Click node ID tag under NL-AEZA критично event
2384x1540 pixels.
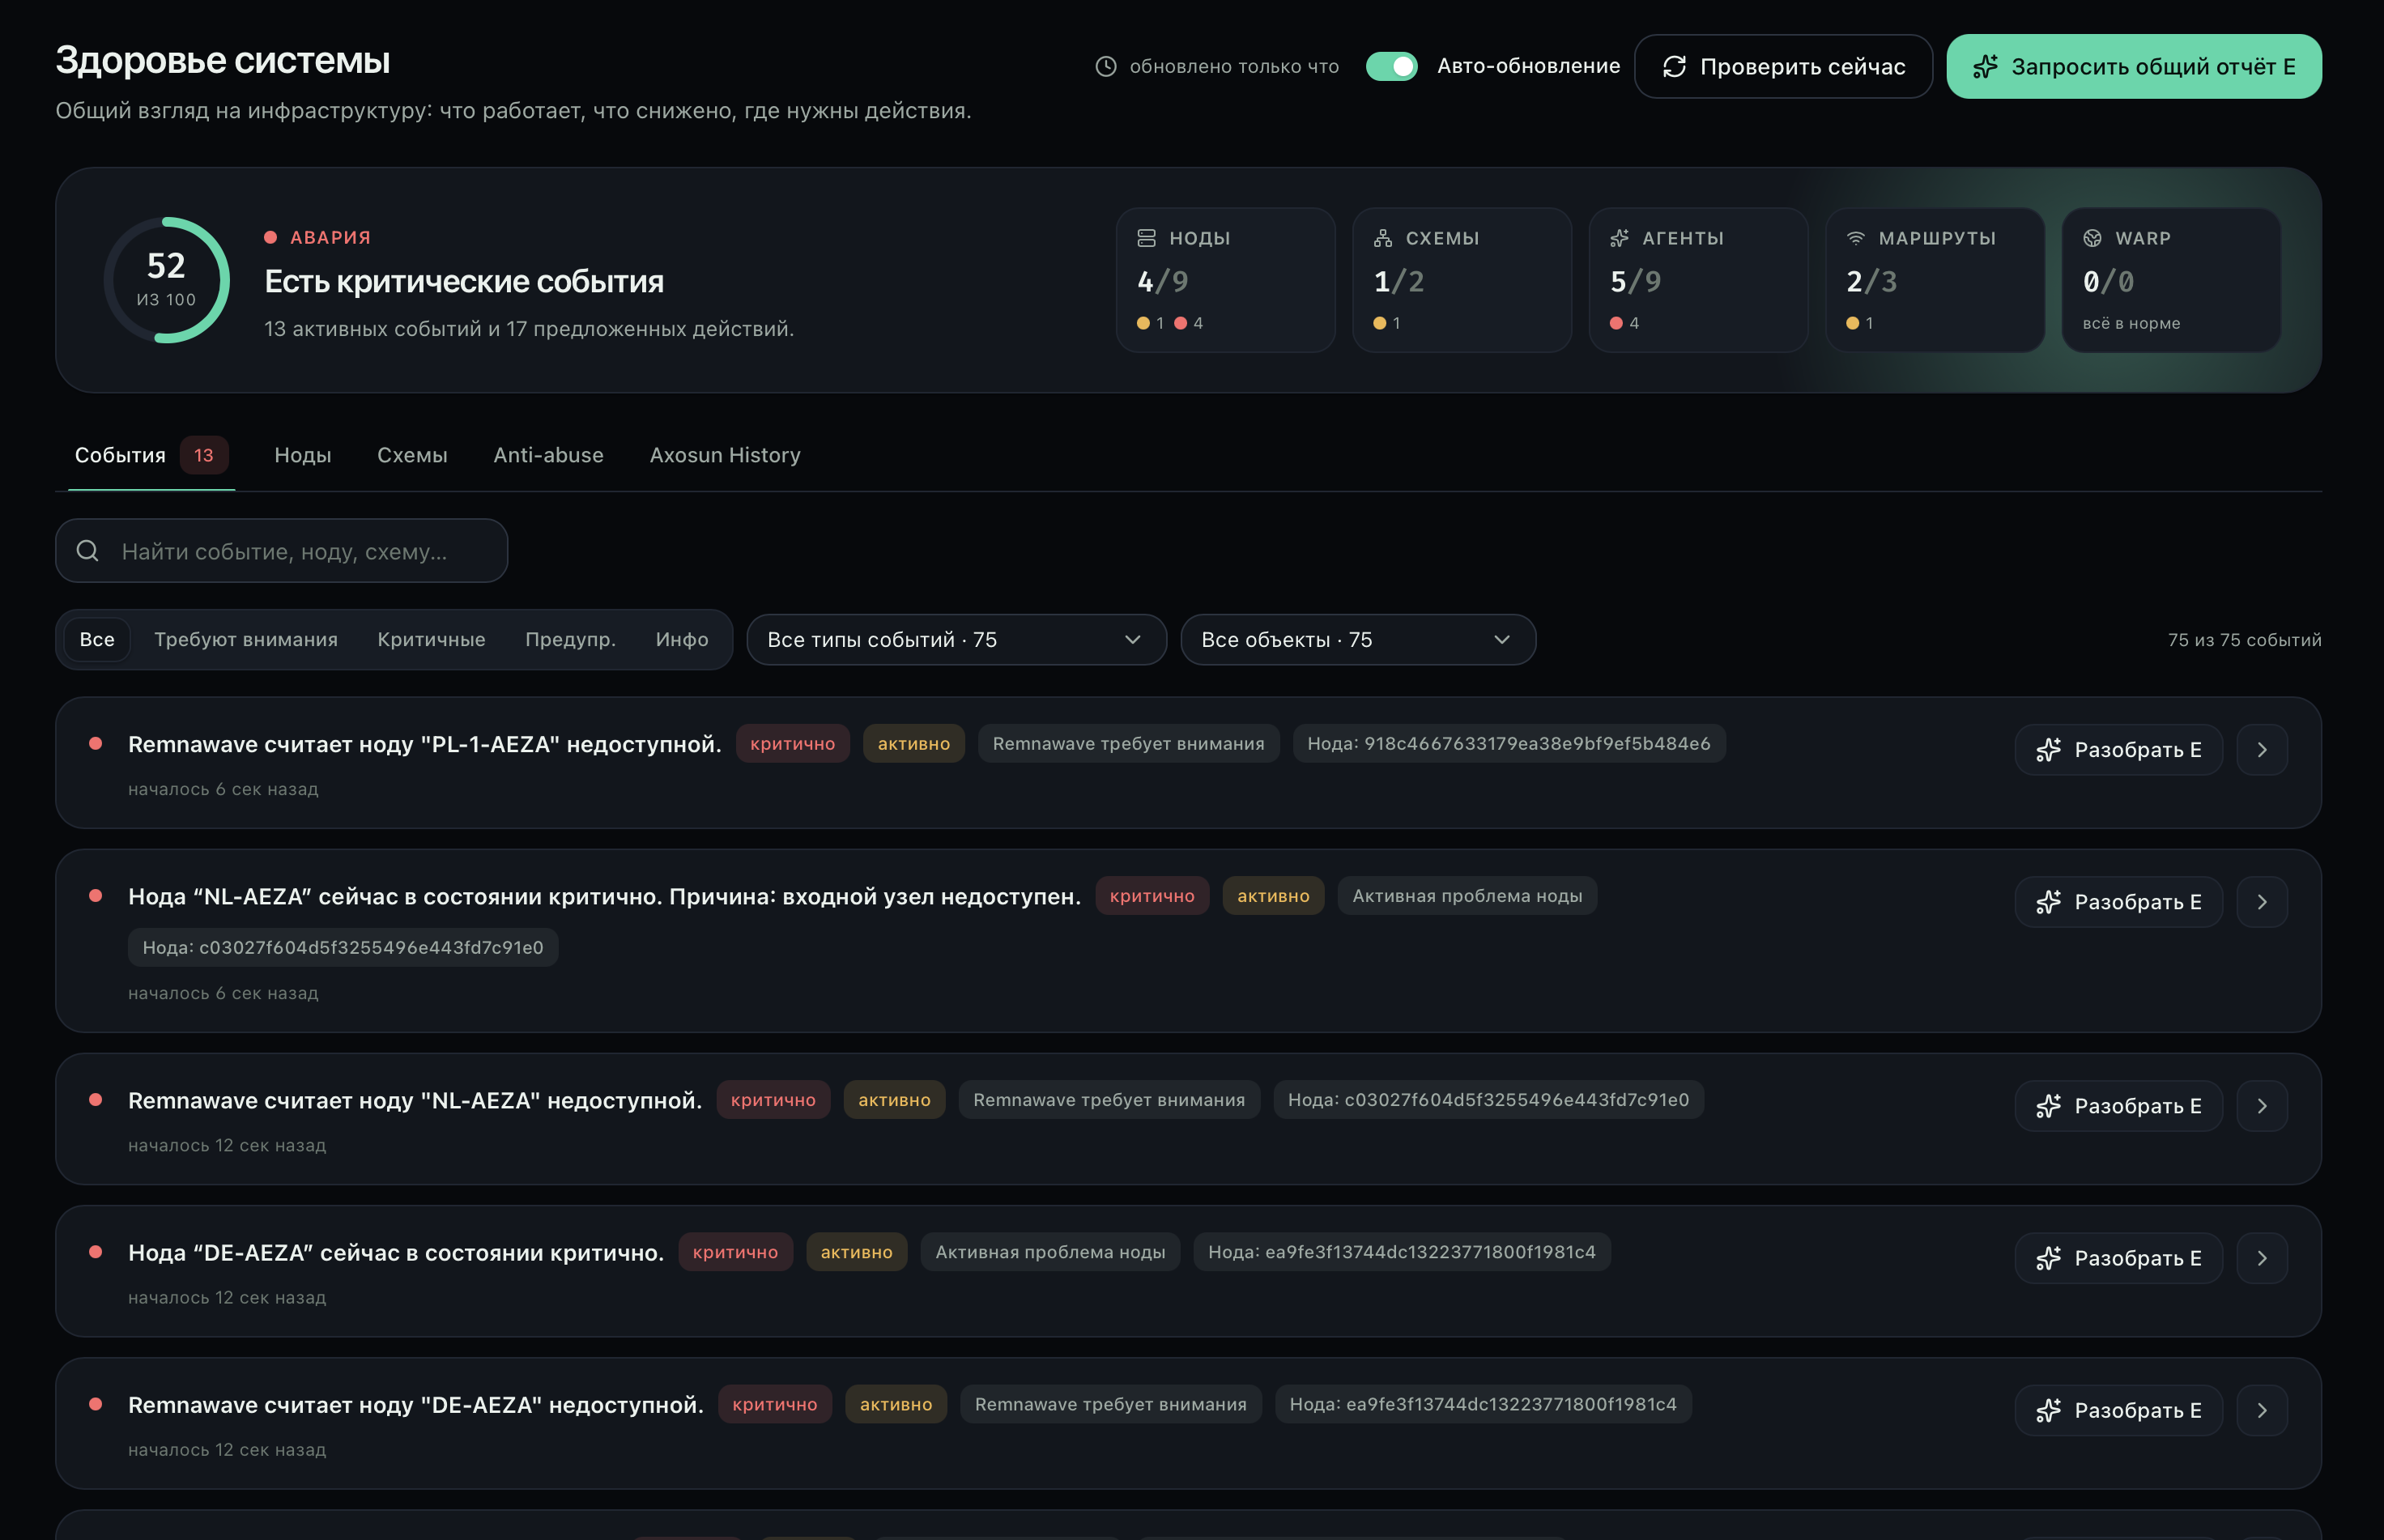(343, 948)
